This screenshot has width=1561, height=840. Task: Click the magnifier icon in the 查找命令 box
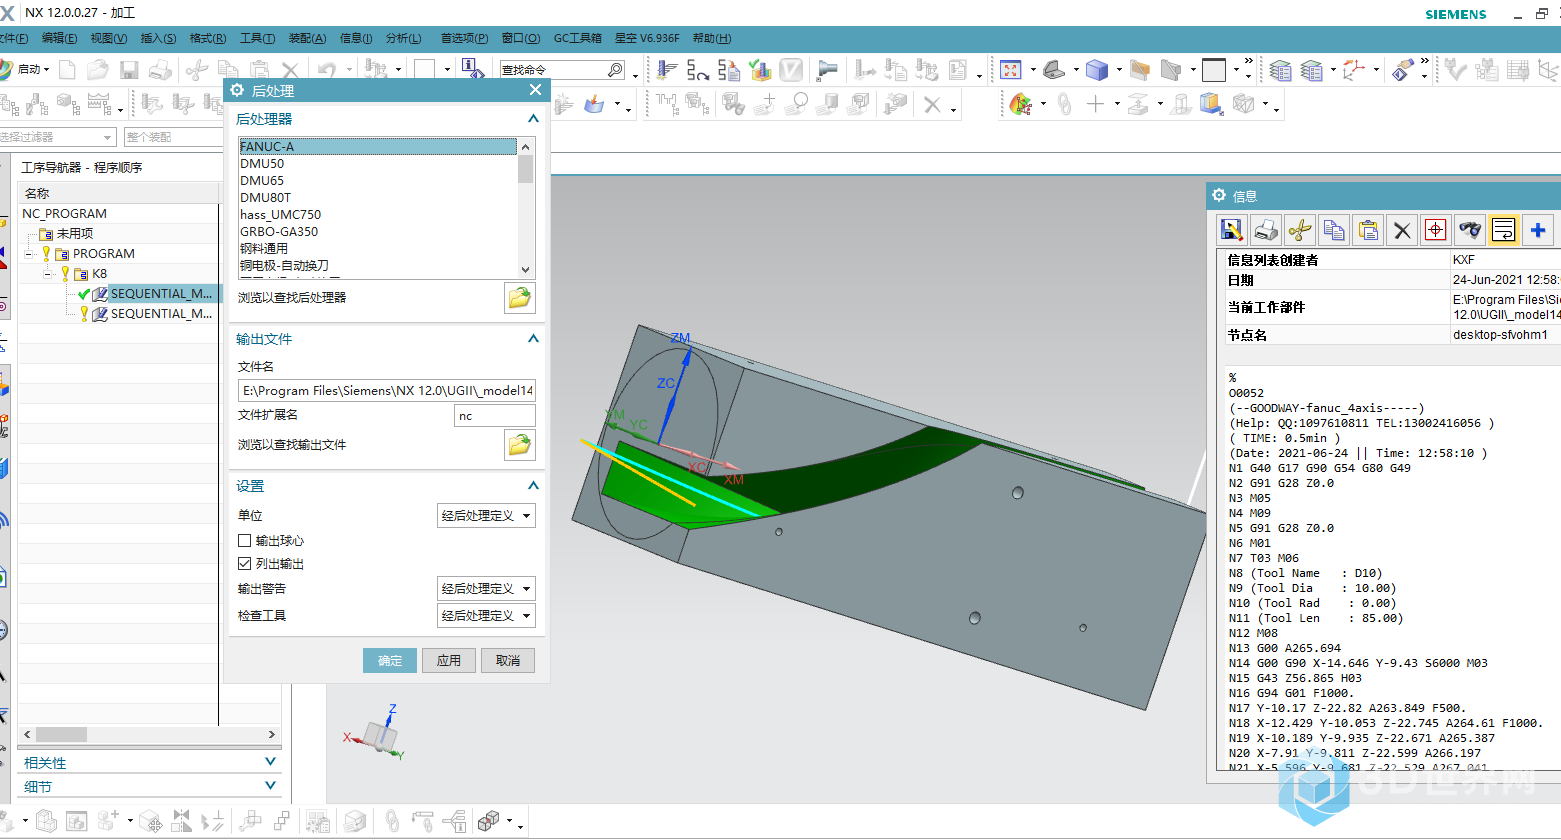615,70
